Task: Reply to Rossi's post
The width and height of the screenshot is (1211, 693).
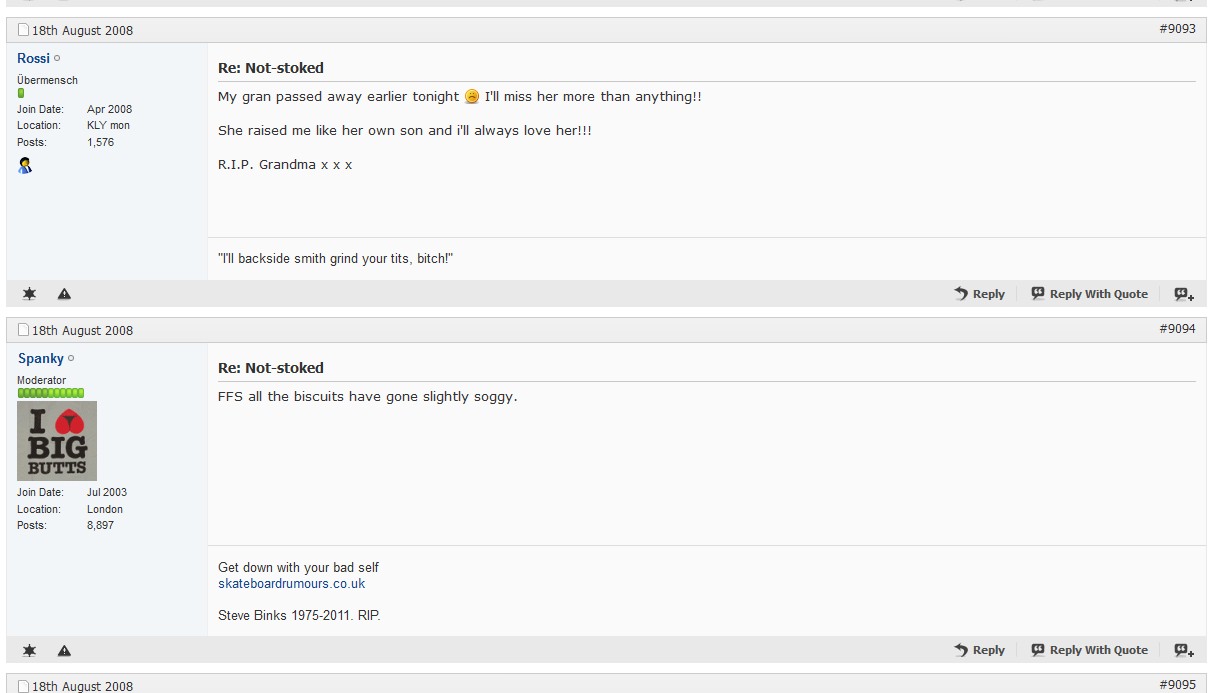Action: (x=979, y=294)
